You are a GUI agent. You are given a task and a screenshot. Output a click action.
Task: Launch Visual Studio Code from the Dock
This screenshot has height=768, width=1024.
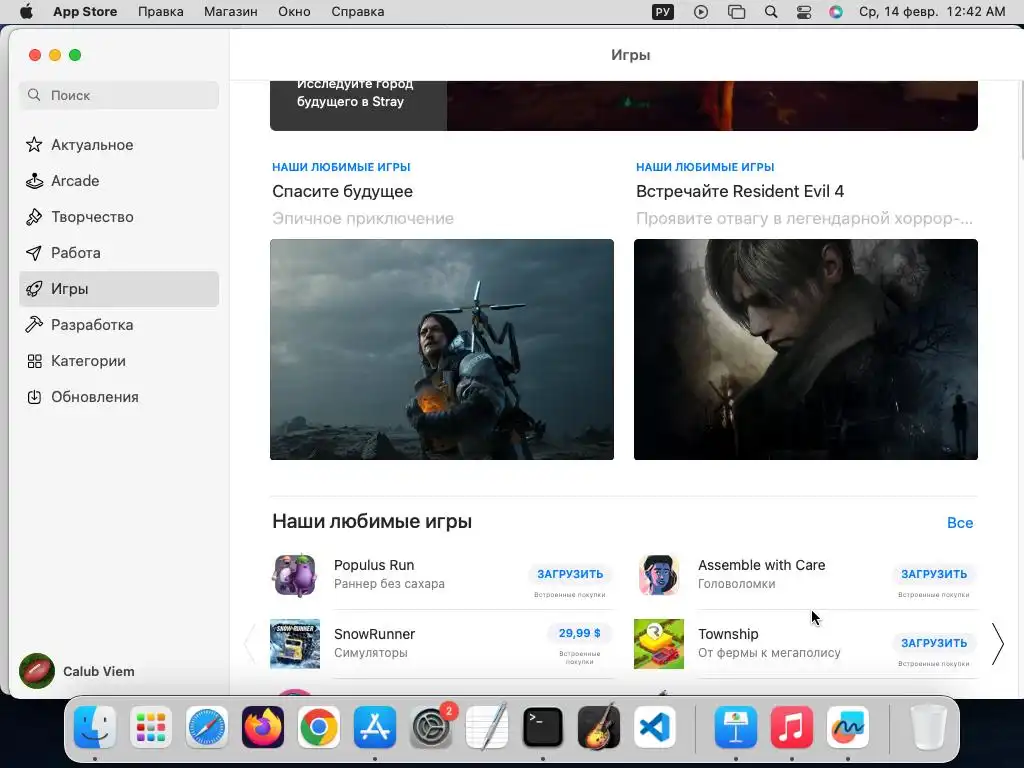655,727
